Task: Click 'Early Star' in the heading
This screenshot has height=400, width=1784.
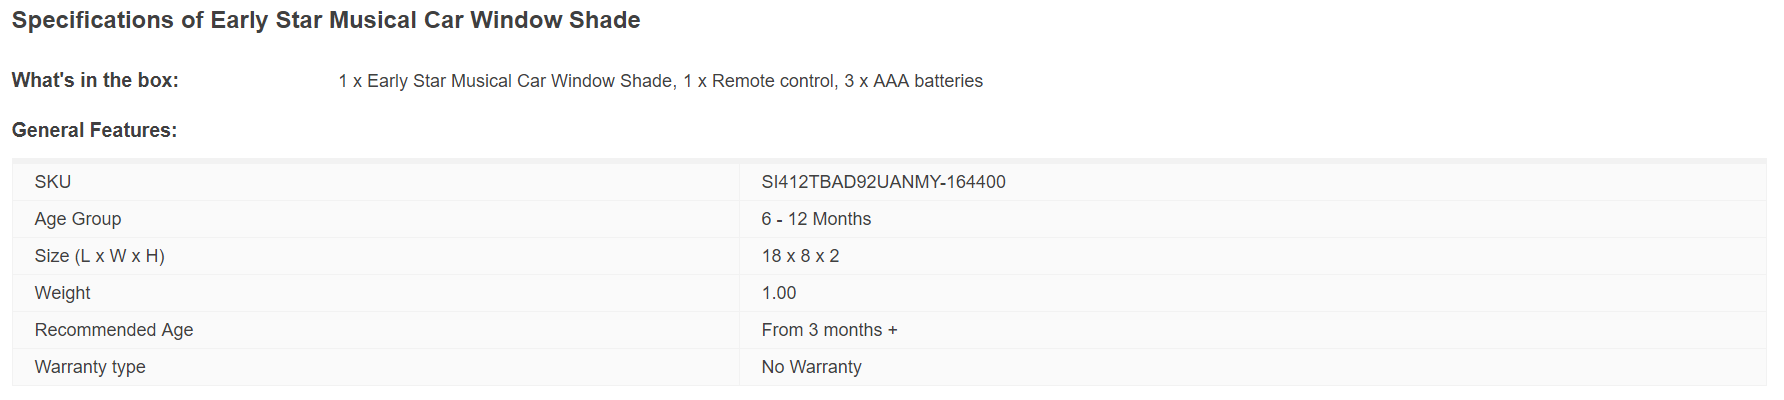Action: (258, 21)
